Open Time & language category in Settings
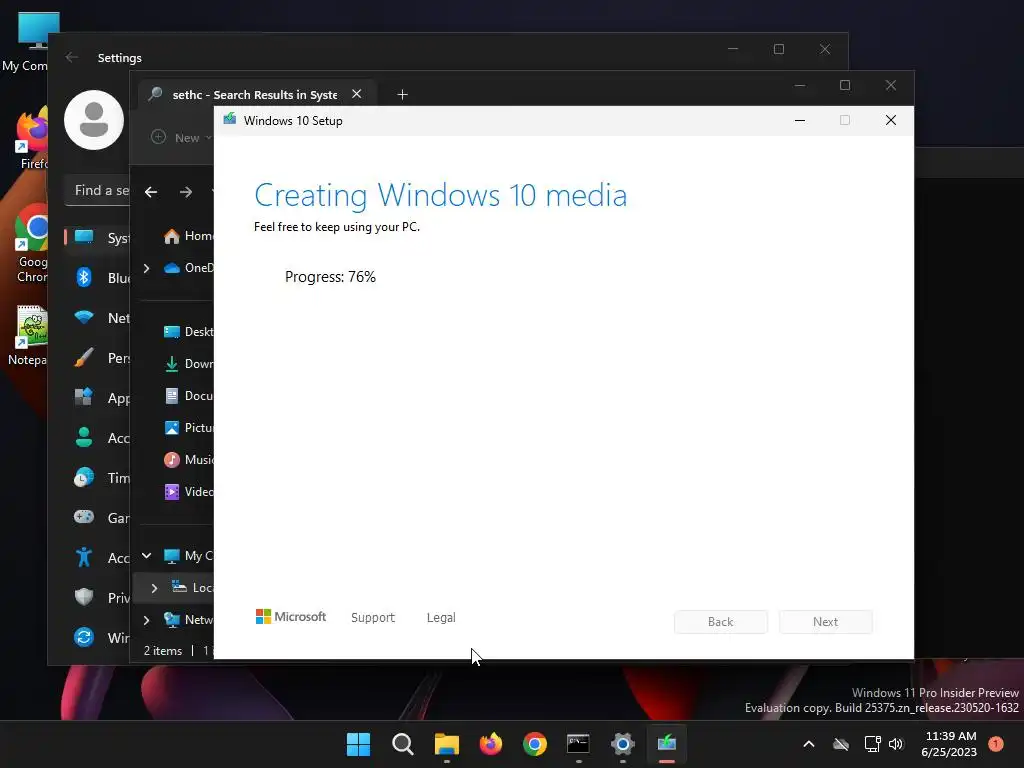Image resolution: width=1024 pixels, height=768 pixels. click(x=98, y=477)
